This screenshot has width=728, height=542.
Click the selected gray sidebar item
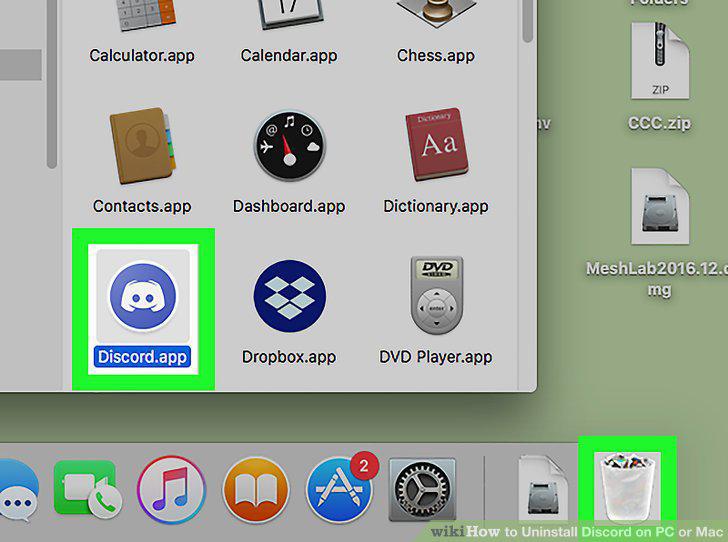coord(21,65)
